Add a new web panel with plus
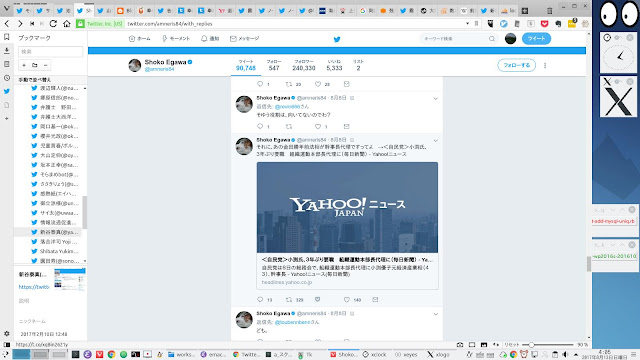This screenshot has height=360, width=640. pos(7,118)
